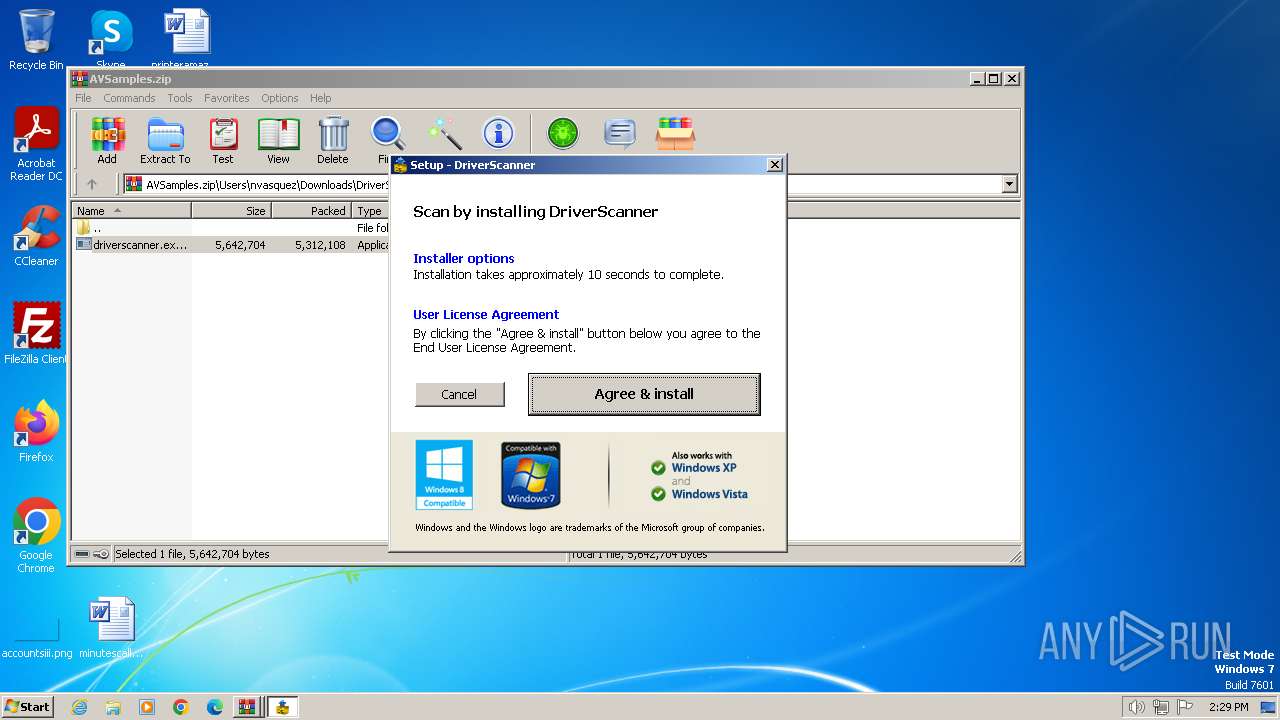This screenshot has height=720, width=1280.
Task: Open Microsoft Edge from taskbar
Action: [x=215, y=707]
